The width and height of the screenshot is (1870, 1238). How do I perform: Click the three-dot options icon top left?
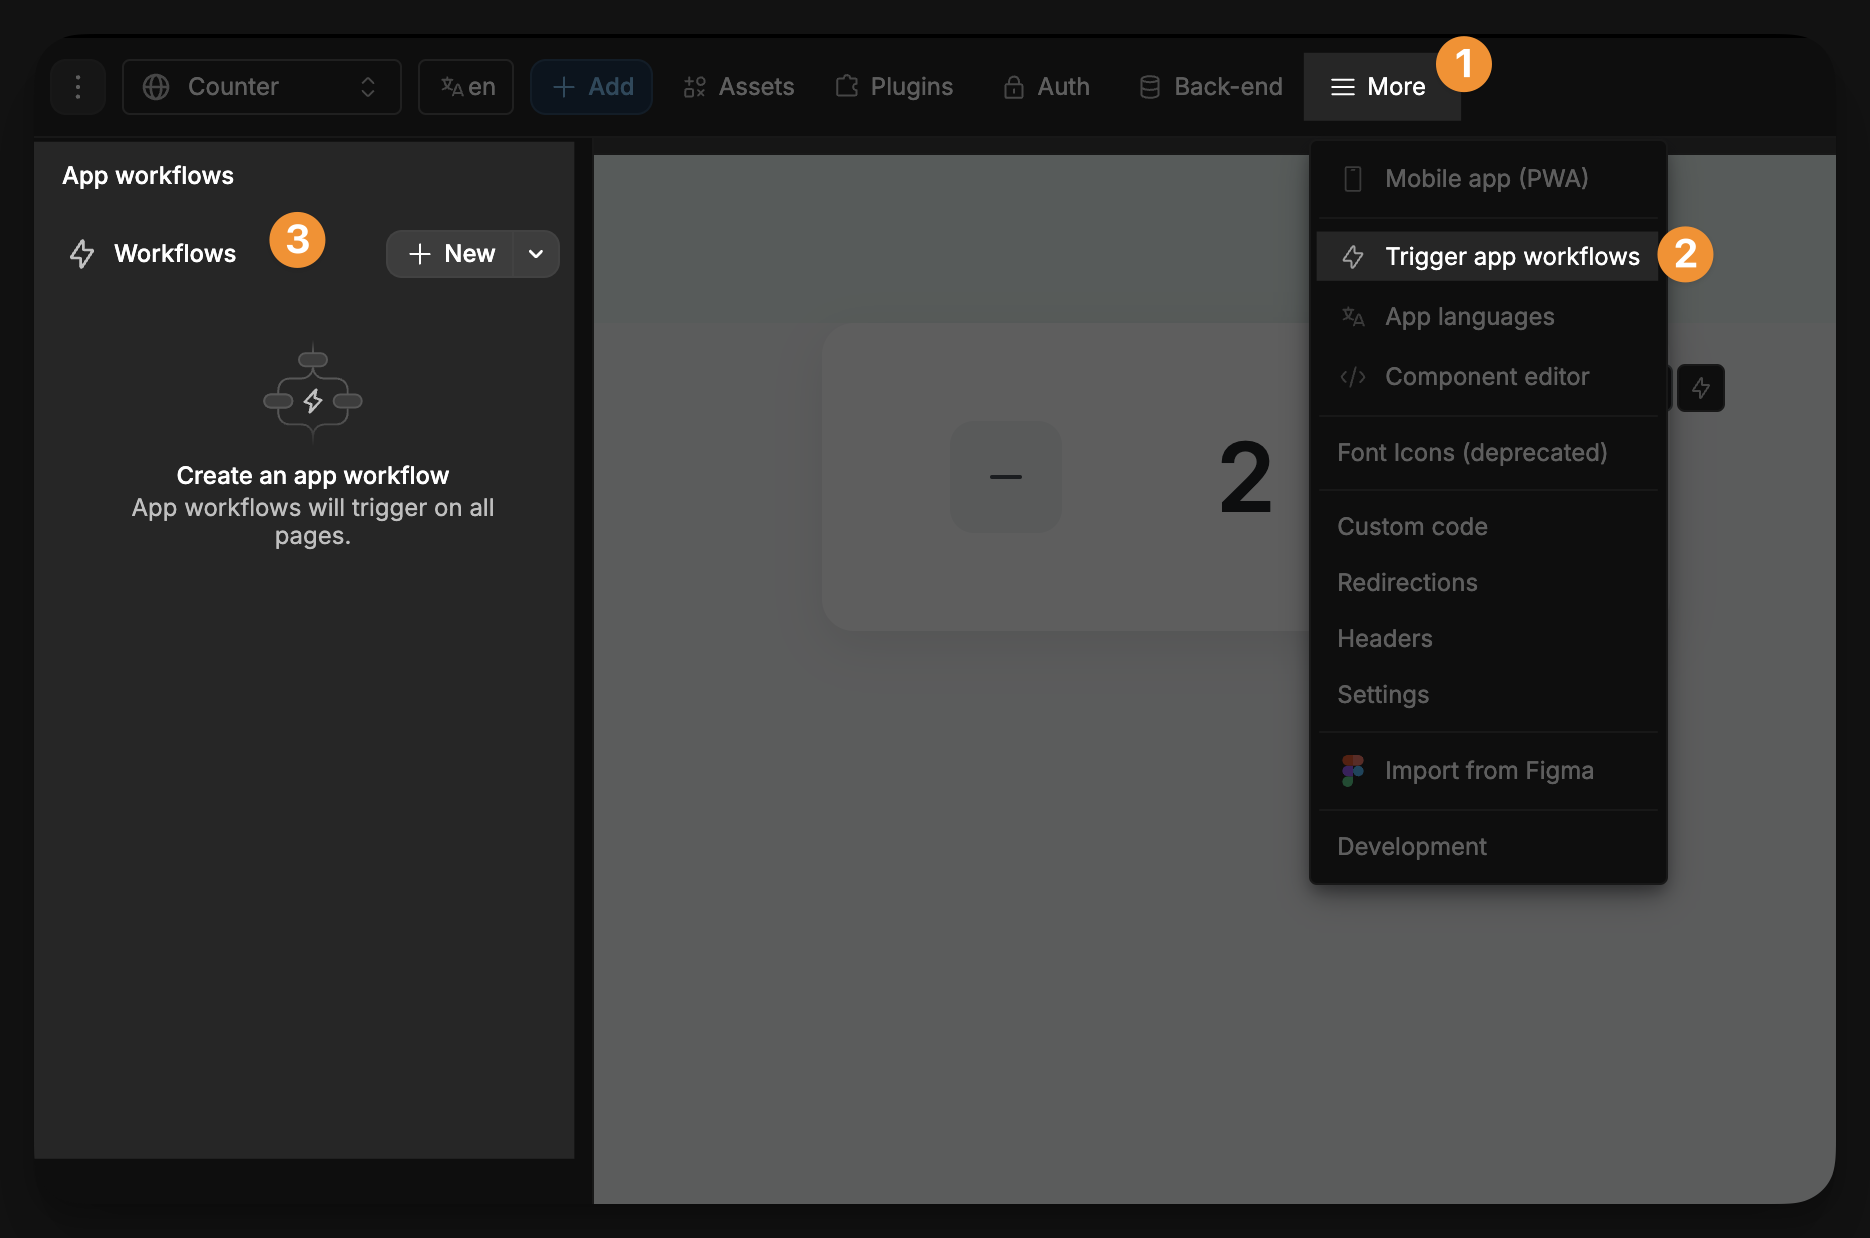[77, 87]
